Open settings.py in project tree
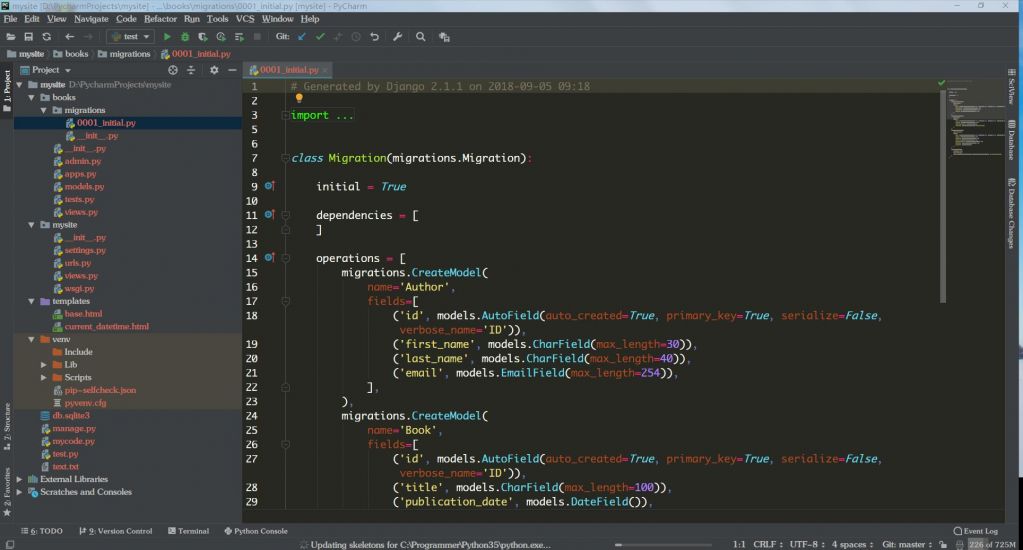Viewport: 1023px width, 550px height. click(x=86, y=250)
